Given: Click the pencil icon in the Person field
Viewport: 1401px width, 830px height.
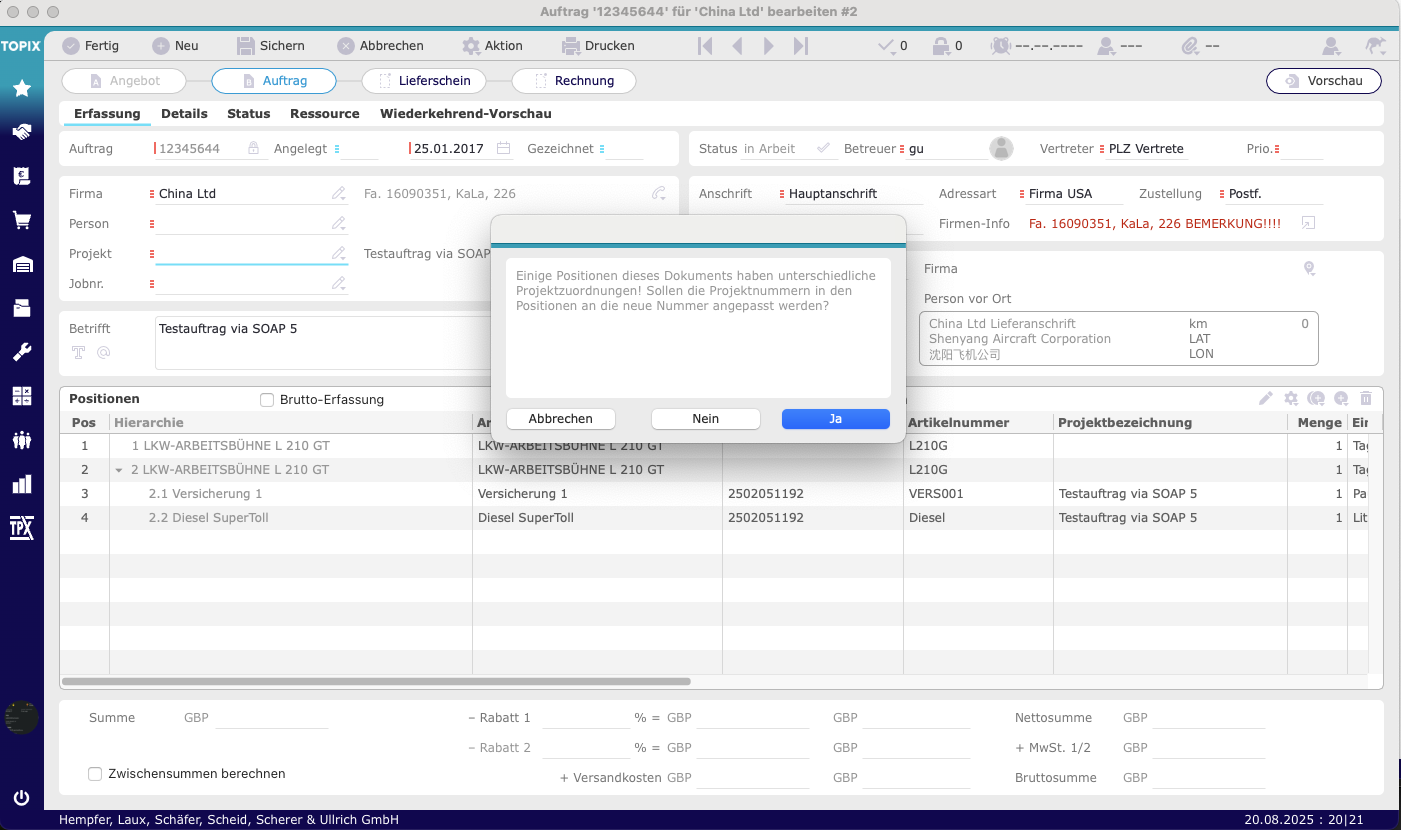Looking at the screenshot, I should pos(340,224).
